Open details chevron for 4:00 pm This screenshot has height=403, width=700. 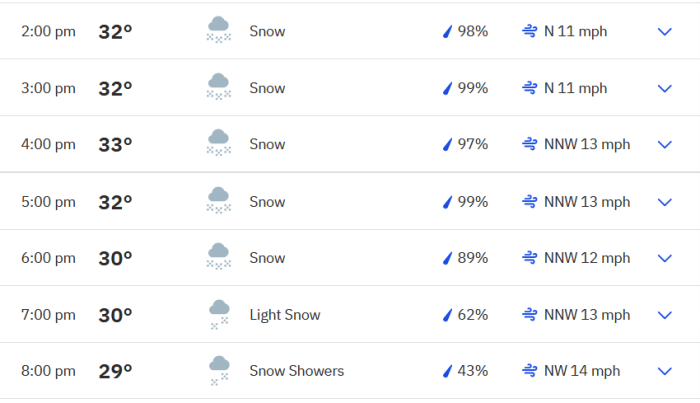[665, 145]
